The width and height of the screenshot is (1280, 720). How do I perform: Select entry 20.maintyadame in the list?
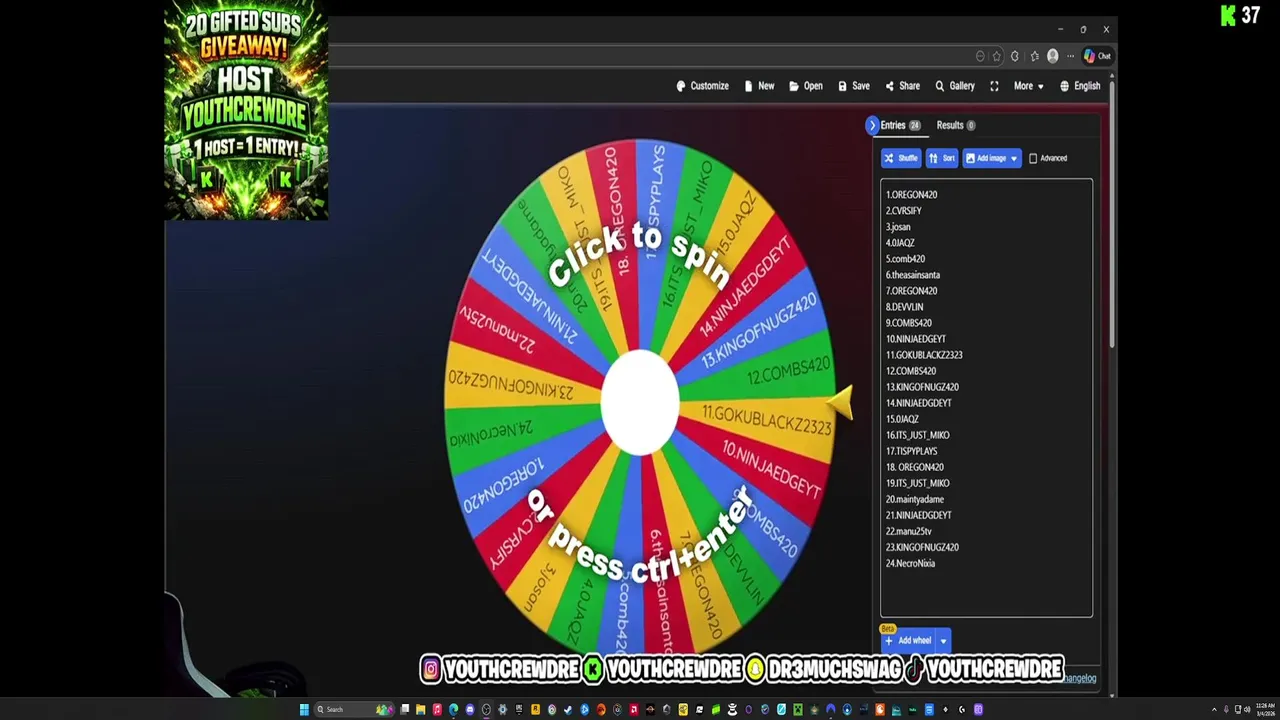pos(914,499)
